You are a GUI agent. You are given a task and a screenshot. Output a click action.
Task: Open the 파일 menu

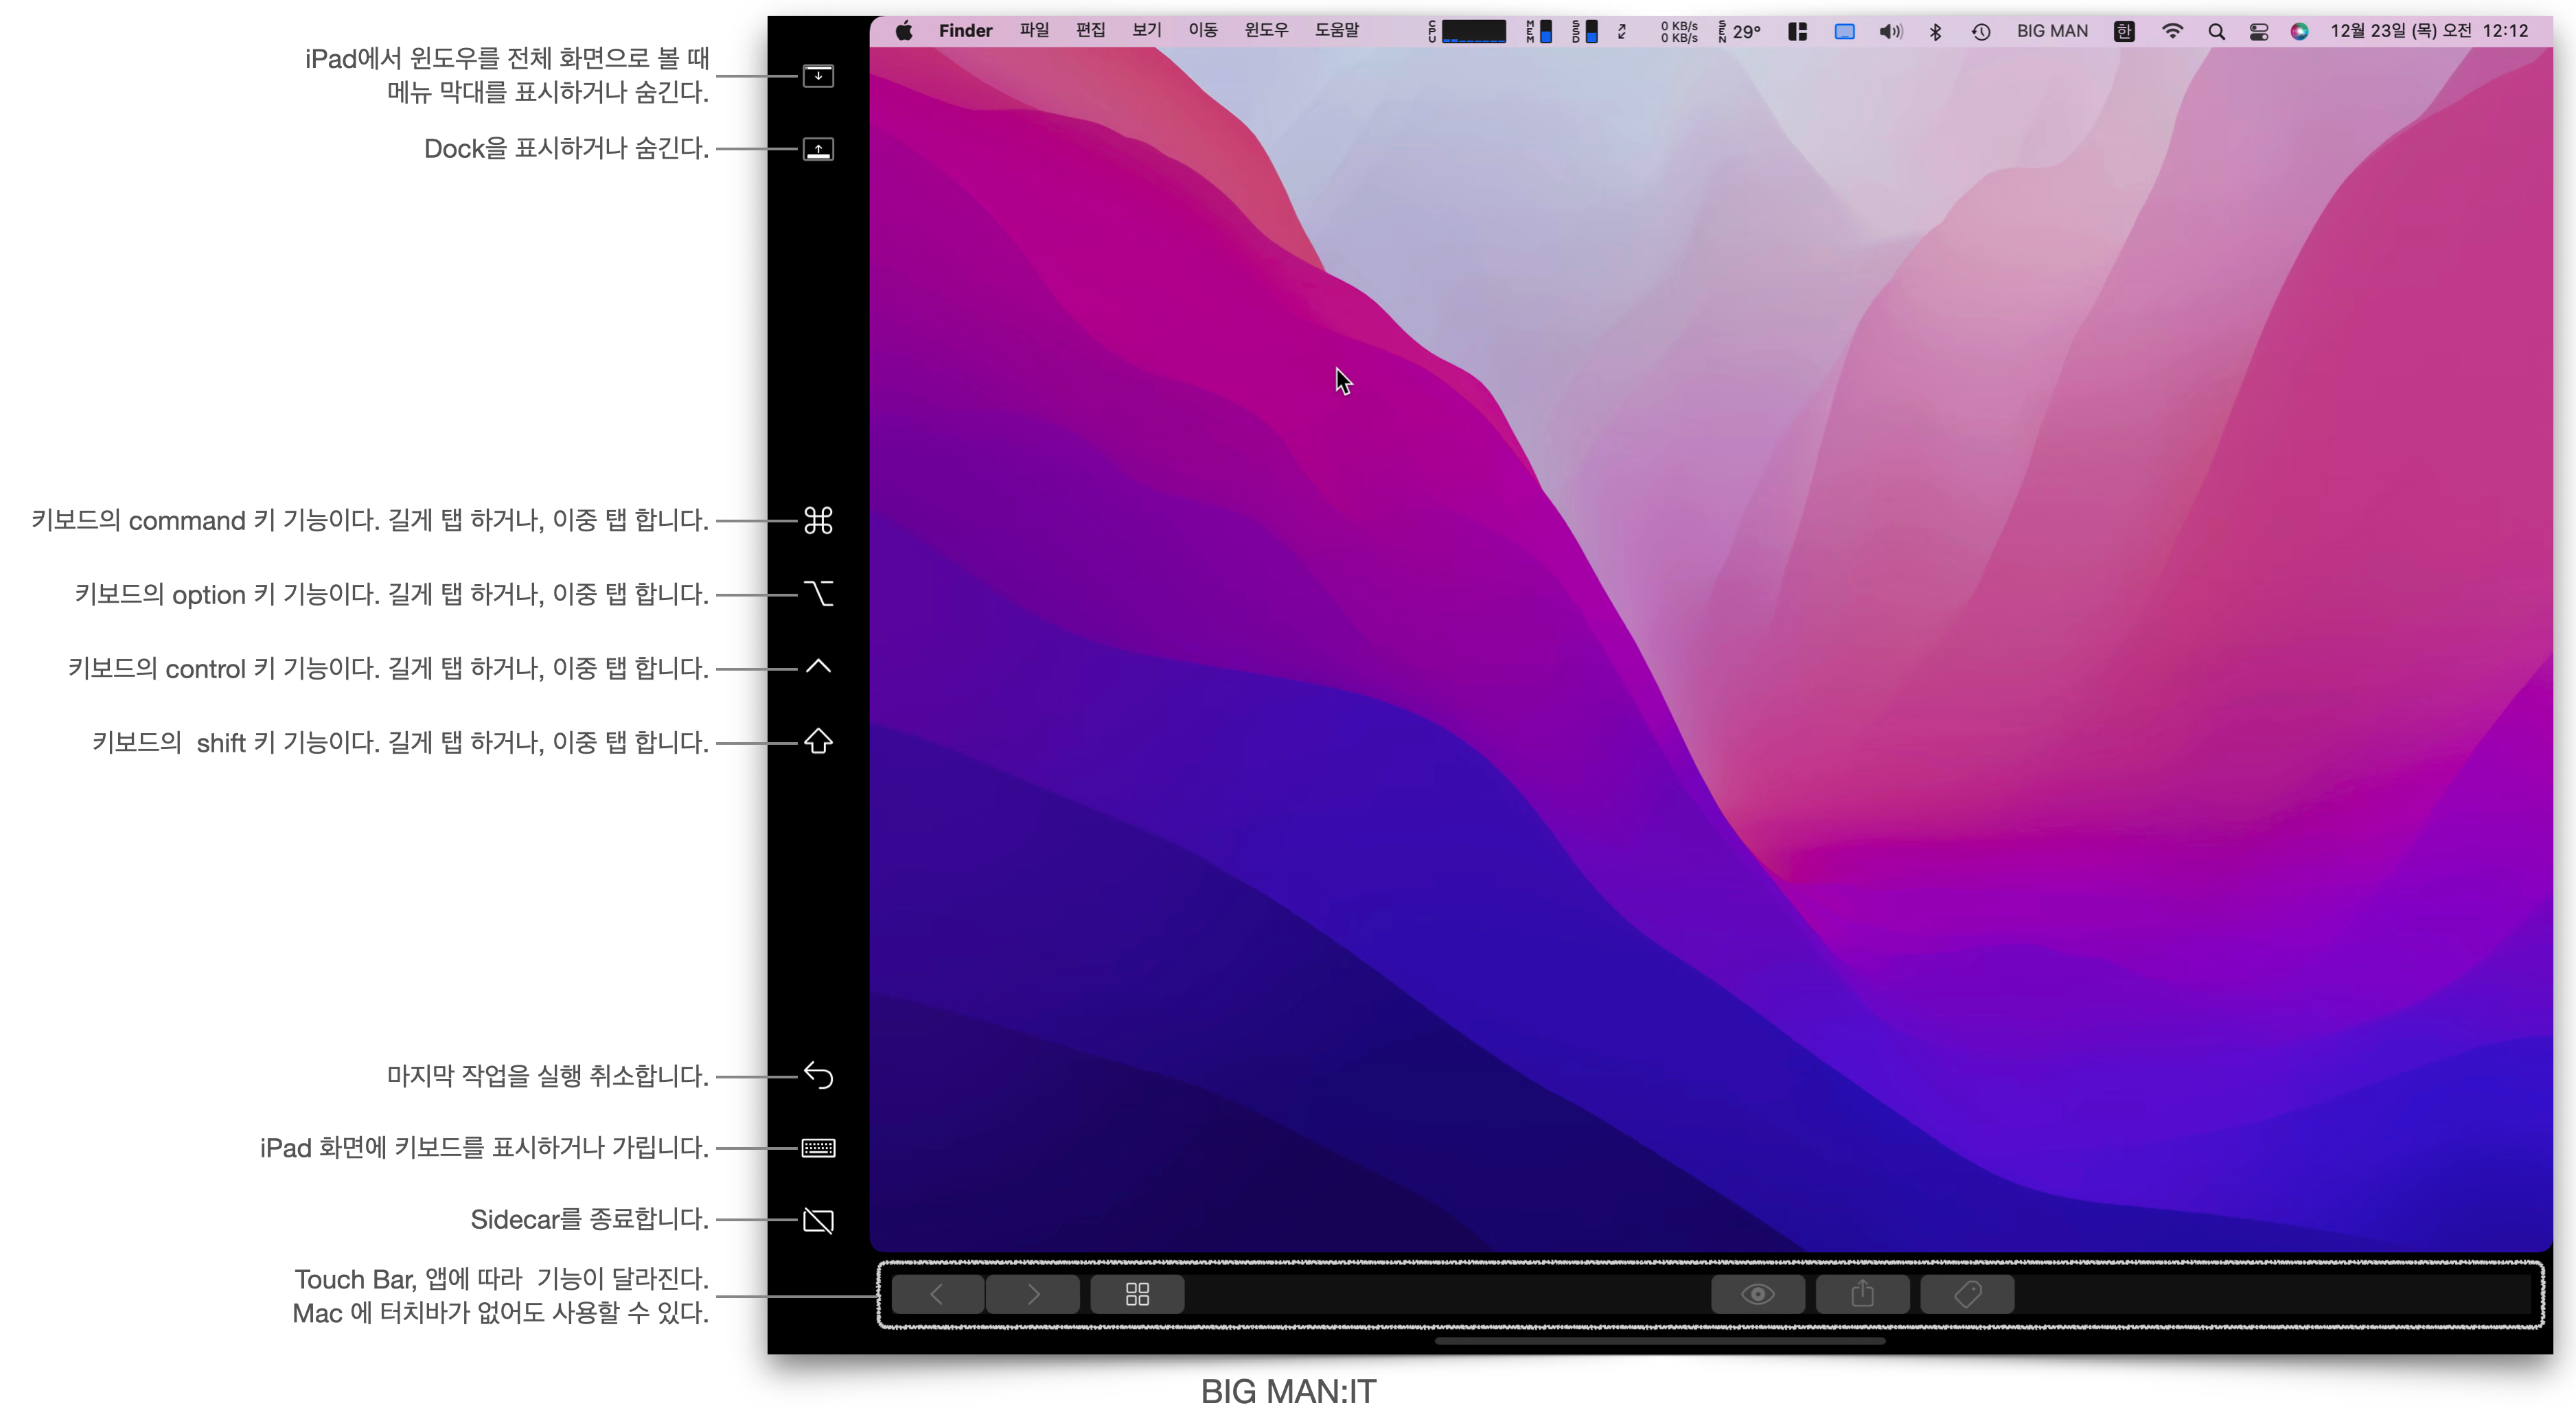1034,31
